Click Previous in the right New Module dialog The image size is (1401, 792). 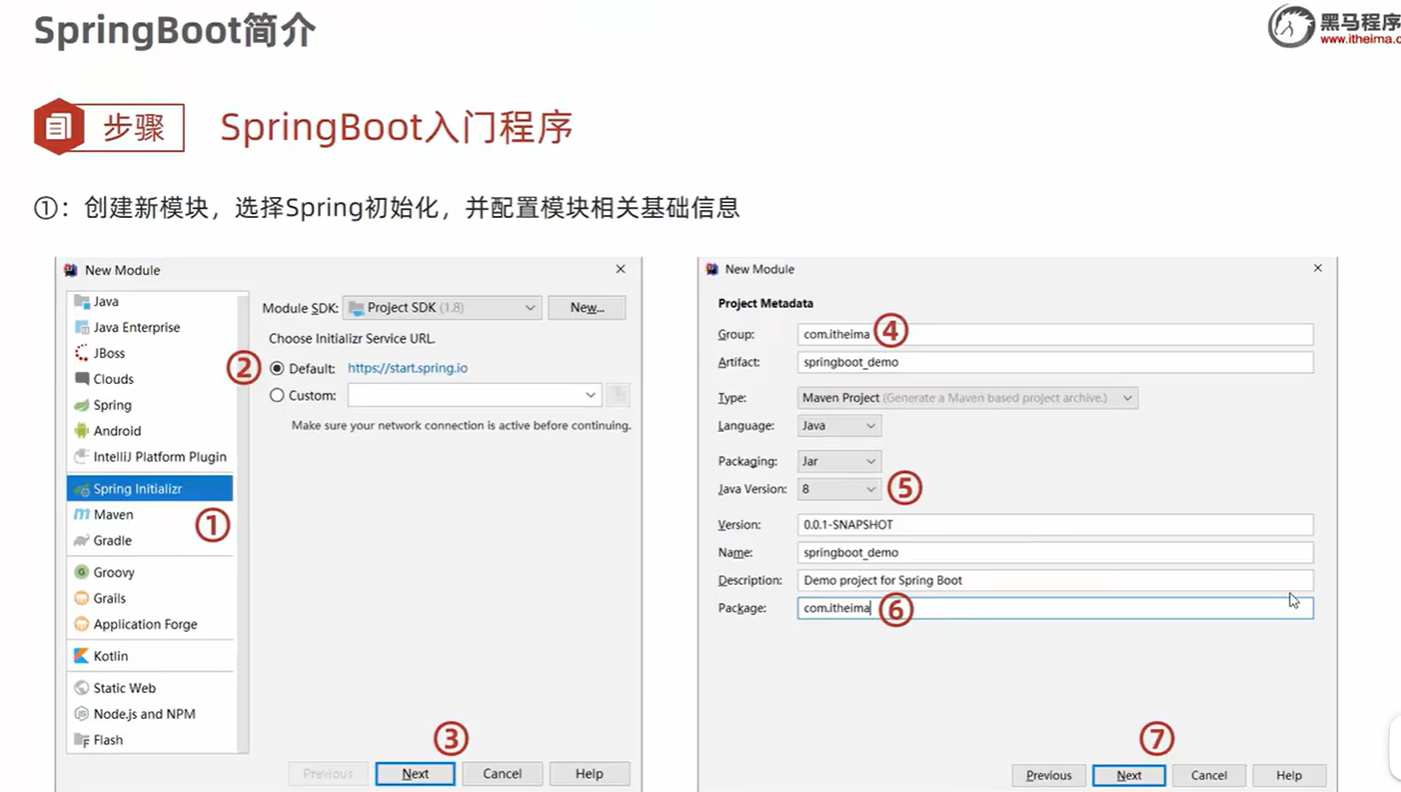click(1049, 775)
